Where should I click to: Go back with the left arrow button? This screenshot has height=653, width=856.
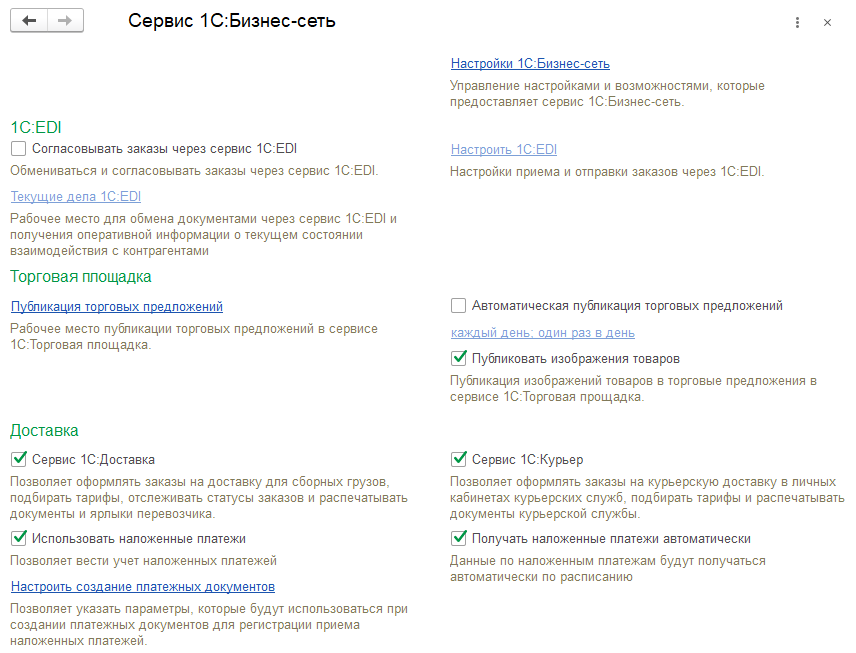tap(29, 21)
